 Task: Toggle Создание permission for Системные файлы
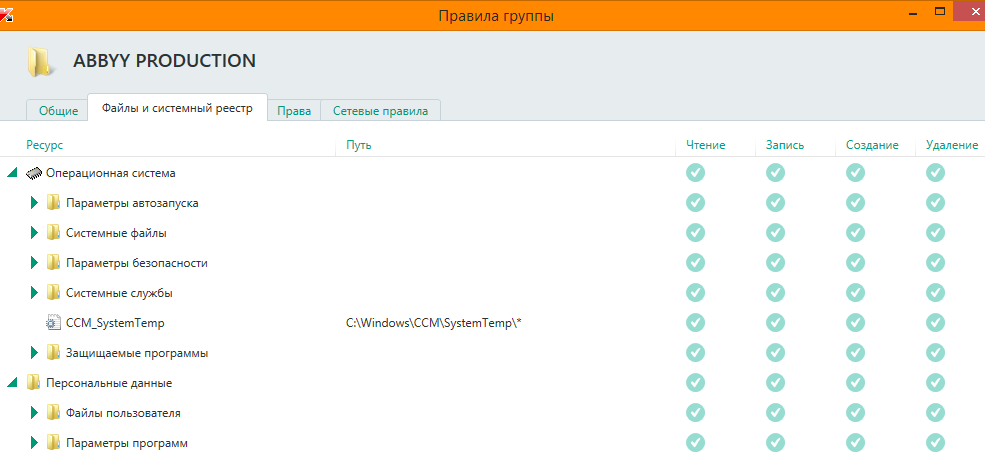point(855,233)
